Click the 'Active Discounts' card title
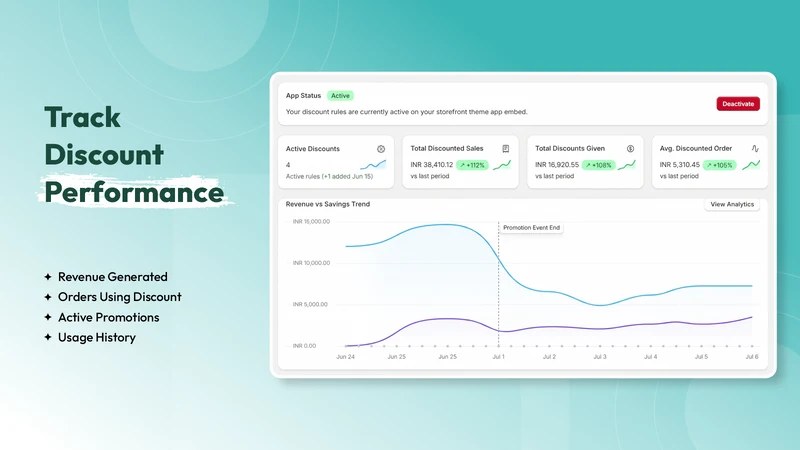 coord(313,149)
